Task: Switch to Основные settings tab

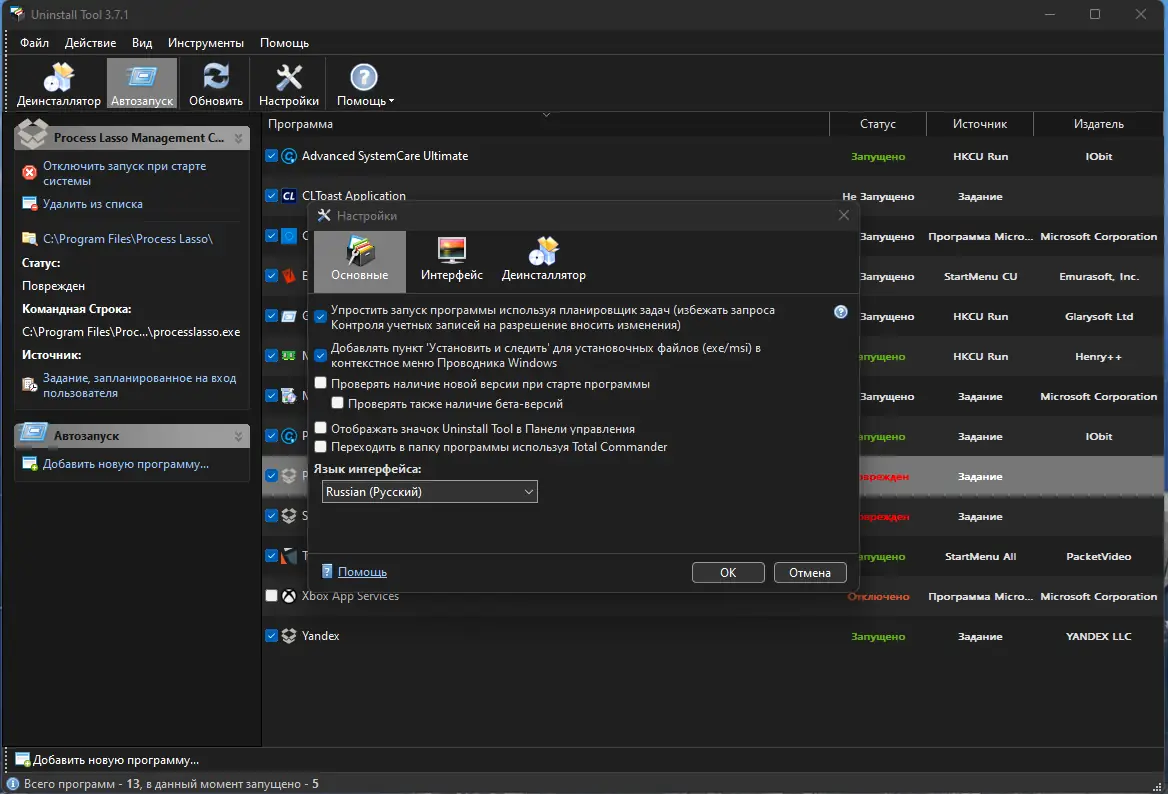Action: 360,261
